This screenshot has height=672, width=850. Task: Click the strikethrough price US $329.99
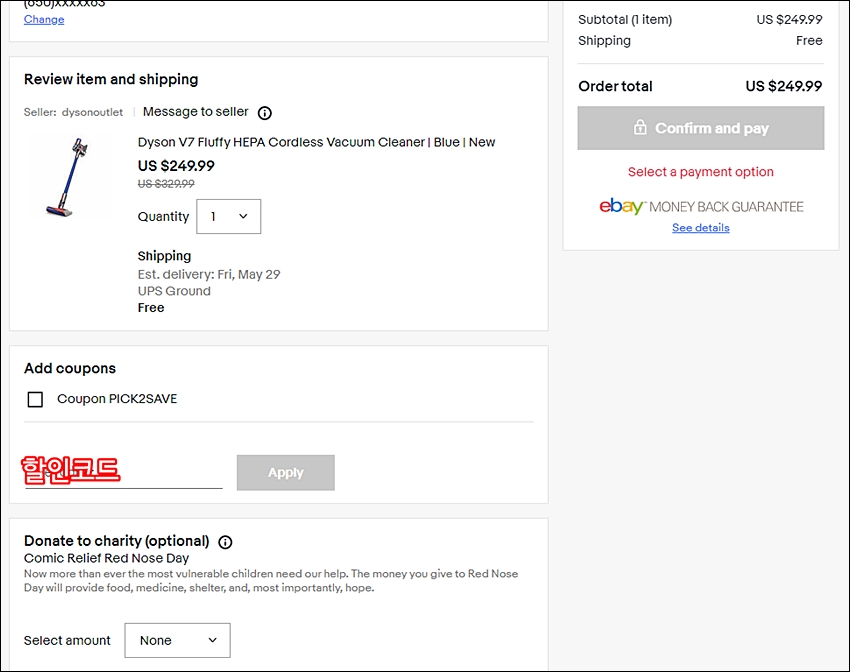tap(166, 184)
